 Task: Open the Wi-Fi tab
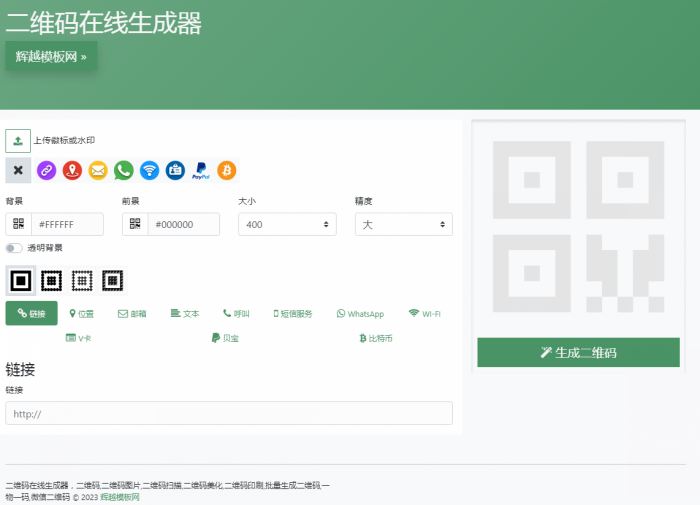click(x=425, y=314)
